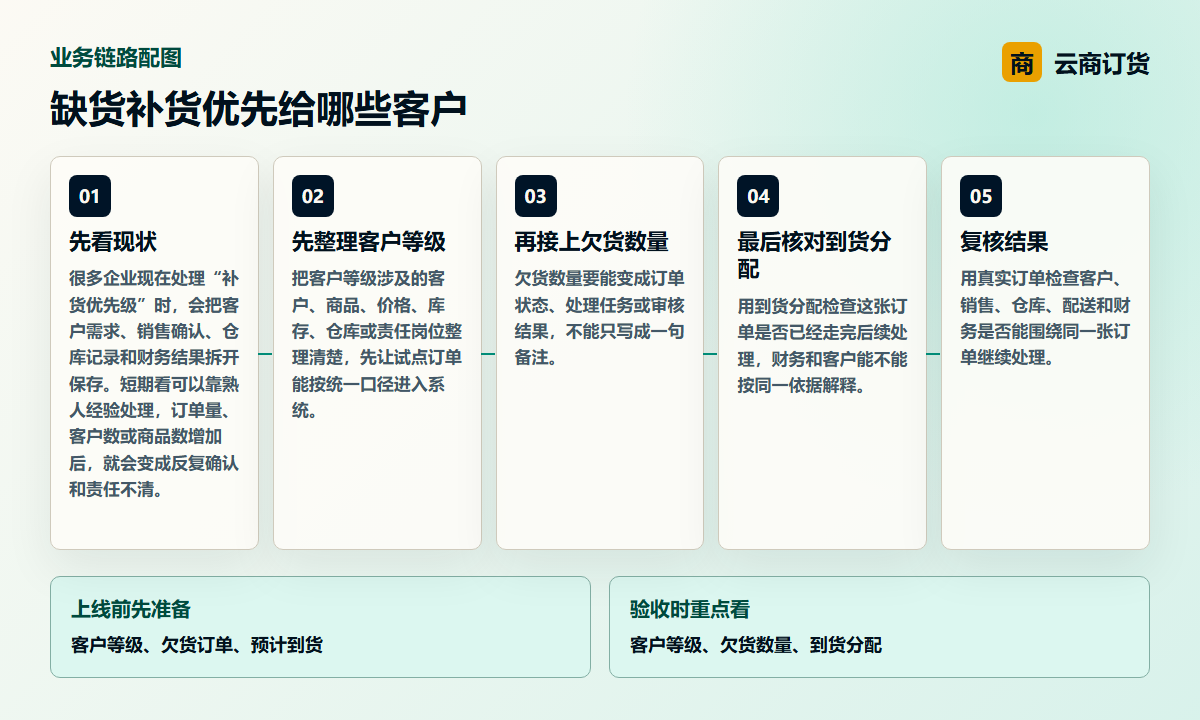This screenshot has height=720, width=1200.
Task: Click the orange 商 logo icon
Action: 1021,63
